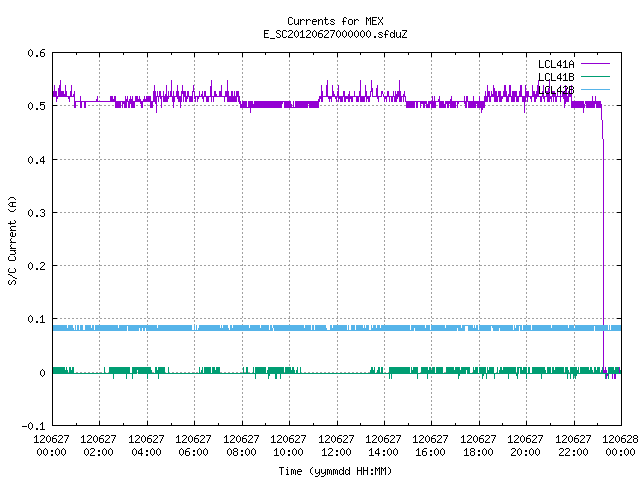The width and height of the screenshot is (640, 480).
Task: Click the x-axis tick 120628 00:00
Action: pyautogui.click(x=620, y=445)
